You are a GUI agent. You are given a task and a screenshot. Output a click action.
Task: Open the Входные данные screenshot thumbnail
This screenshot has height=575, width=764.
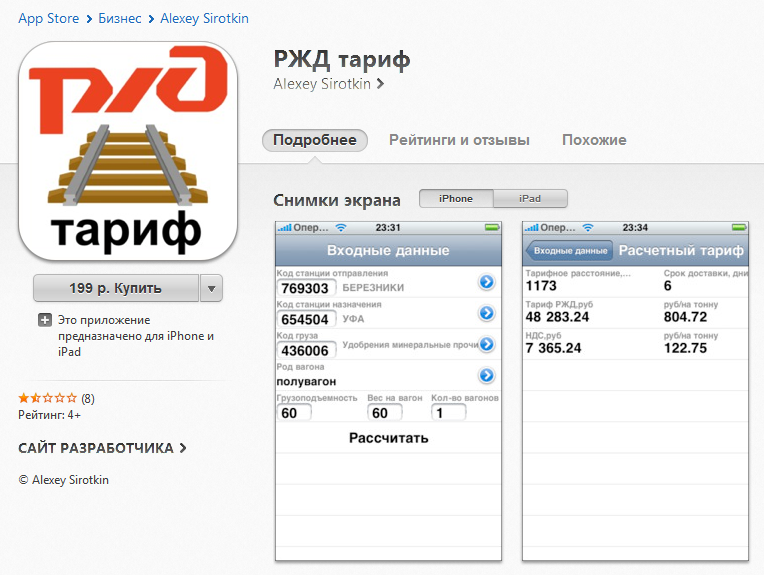point(388,391)
